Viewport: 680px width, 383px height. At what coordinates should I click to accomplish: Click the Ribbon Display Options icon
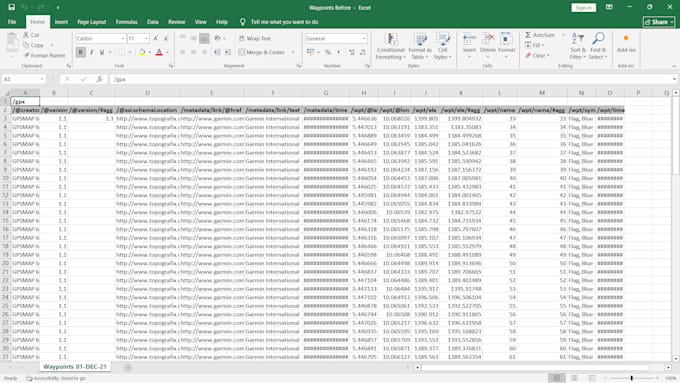pyautogui.click(x=609, y=7)
